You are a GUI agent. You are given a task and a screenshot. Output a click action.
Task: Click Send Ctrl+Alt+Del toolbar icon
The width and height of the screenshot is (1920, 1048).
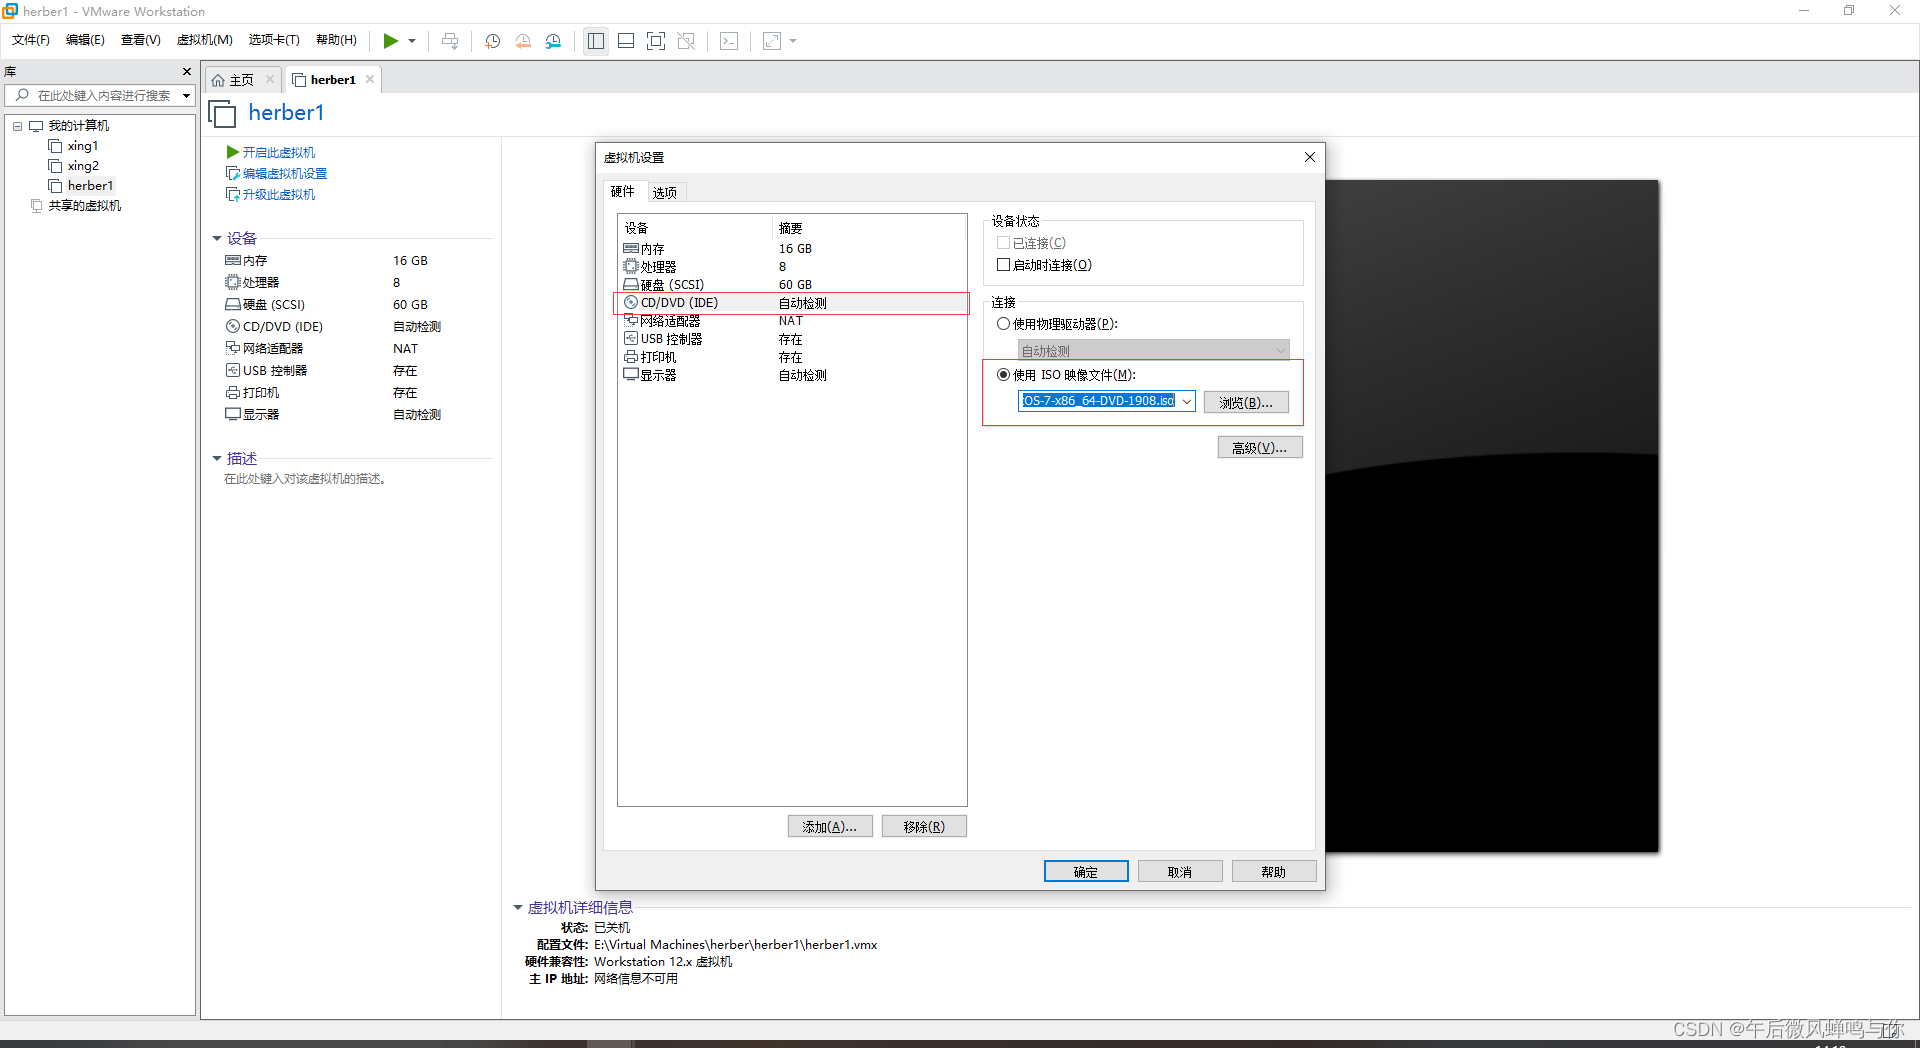tap(450, 41)
